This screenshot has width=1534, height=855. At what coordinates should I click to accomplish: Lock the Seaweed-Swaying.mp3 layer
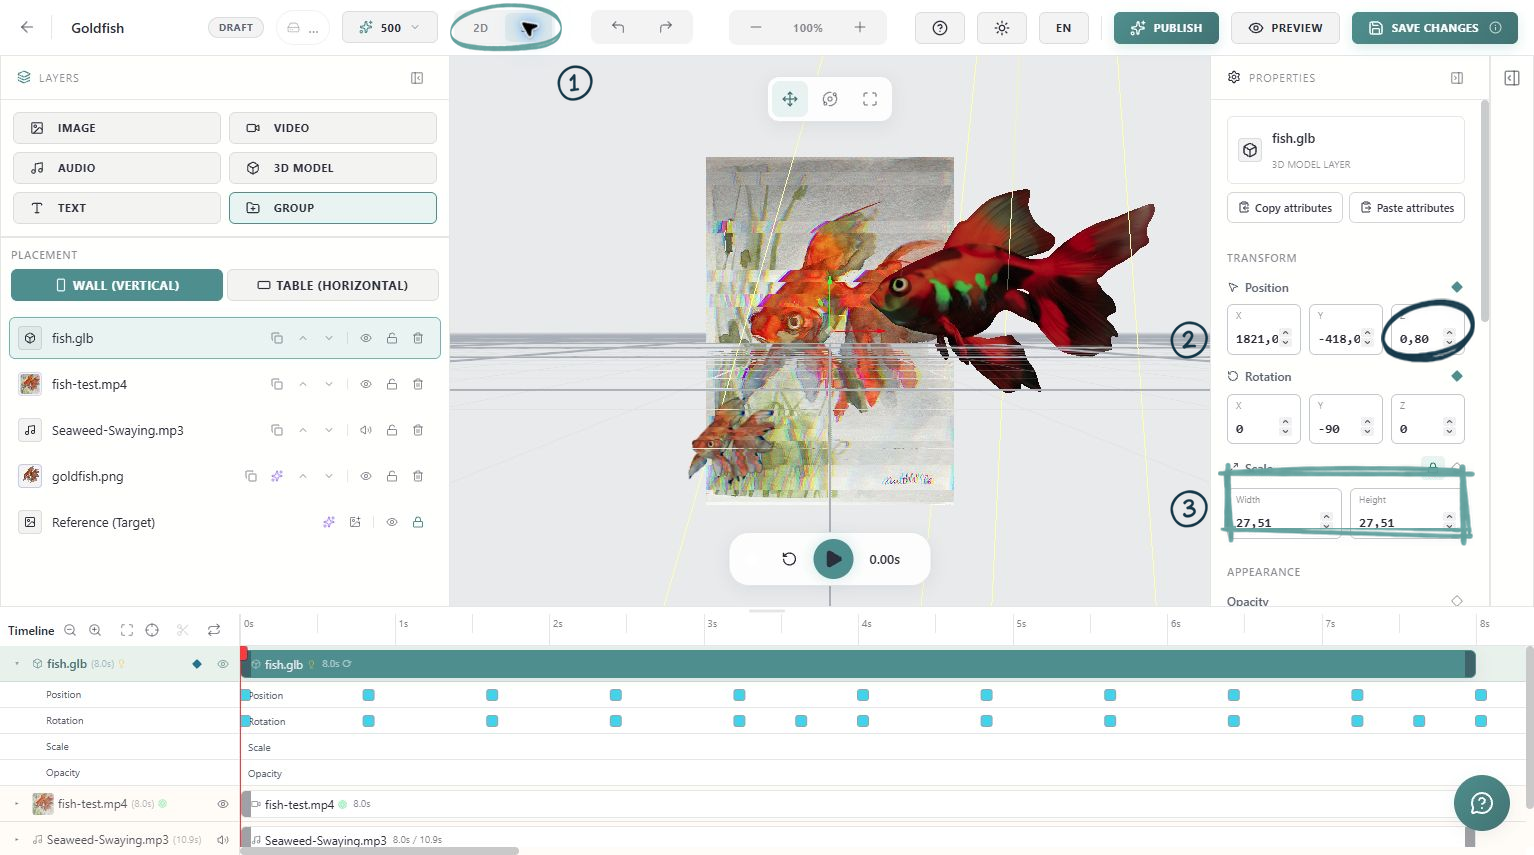392,430
